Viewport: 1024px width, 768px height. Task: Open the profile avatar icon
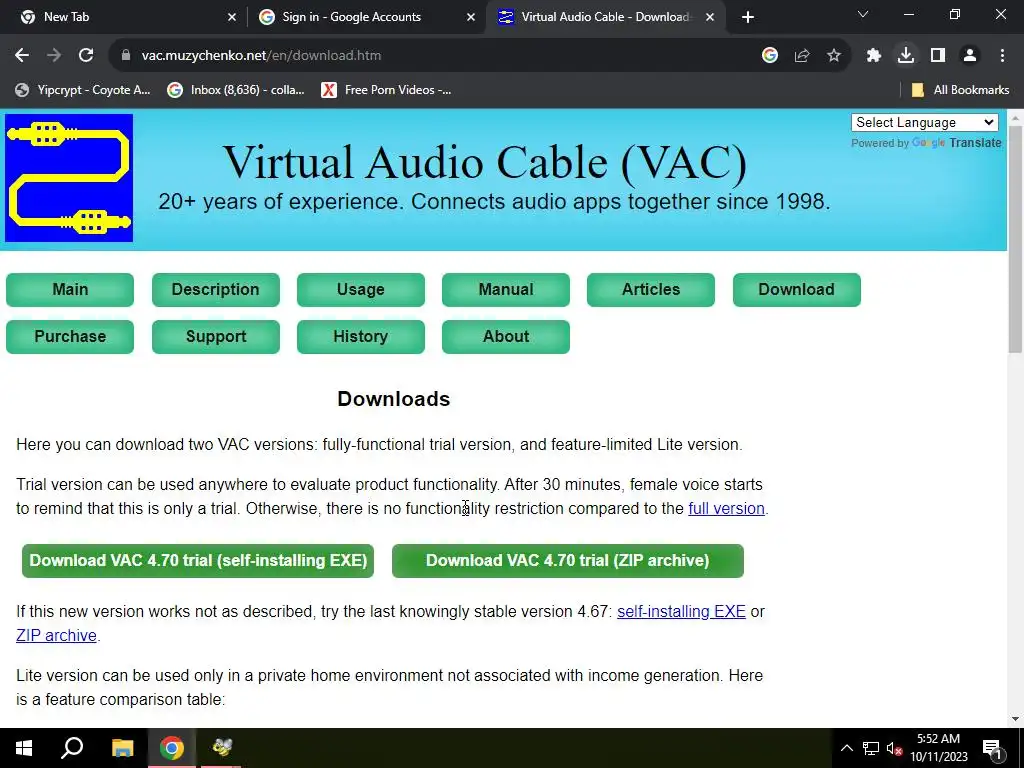(x=970, y=56)
